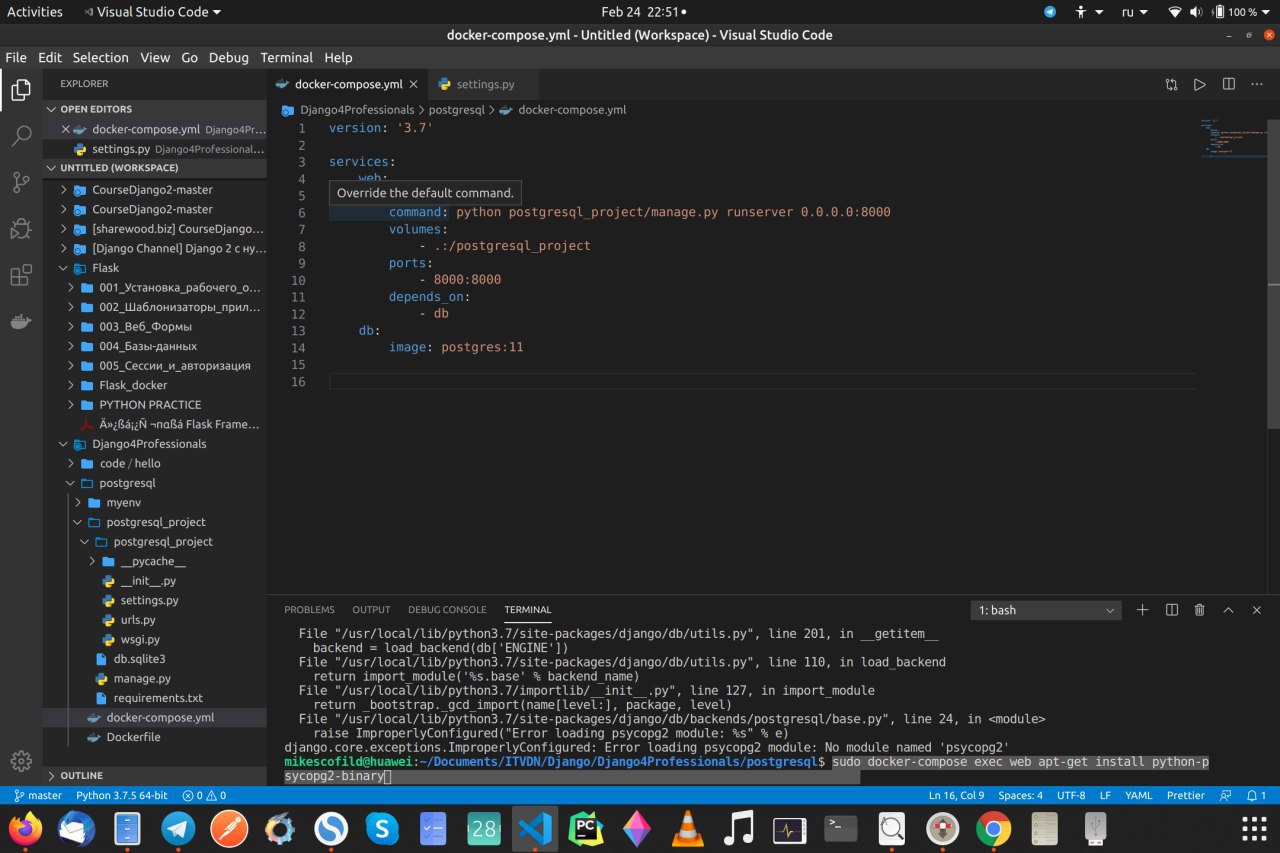Screen dimensions: 1280x853
Task: Open Source Control view in activity bar
Action: [21, 182]
